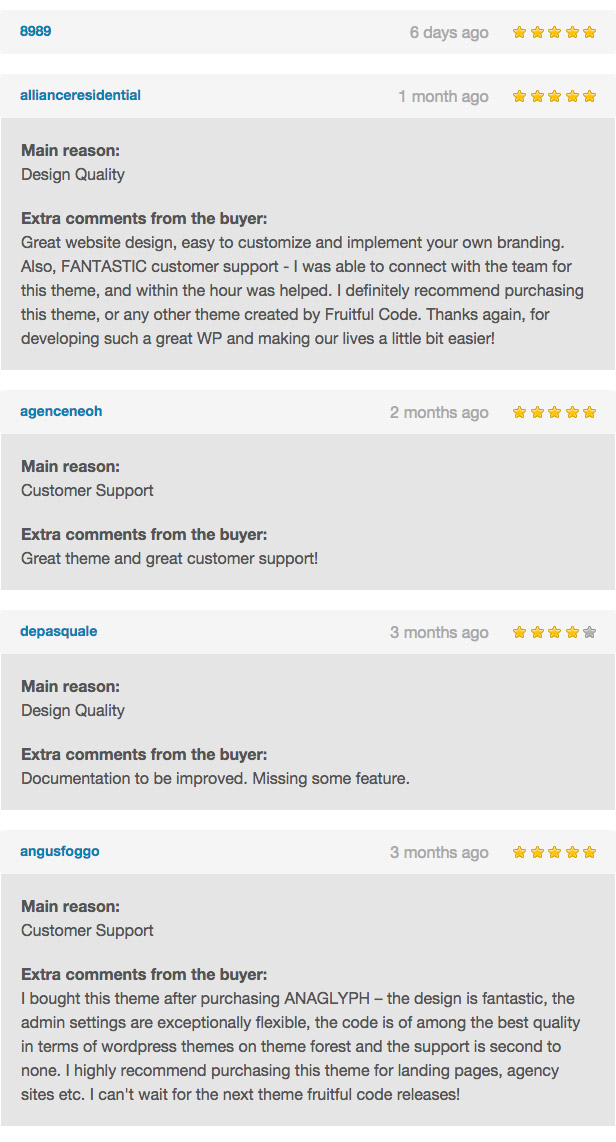
Task: Click the '1 month ago' review date
Action: pos(443,97)
